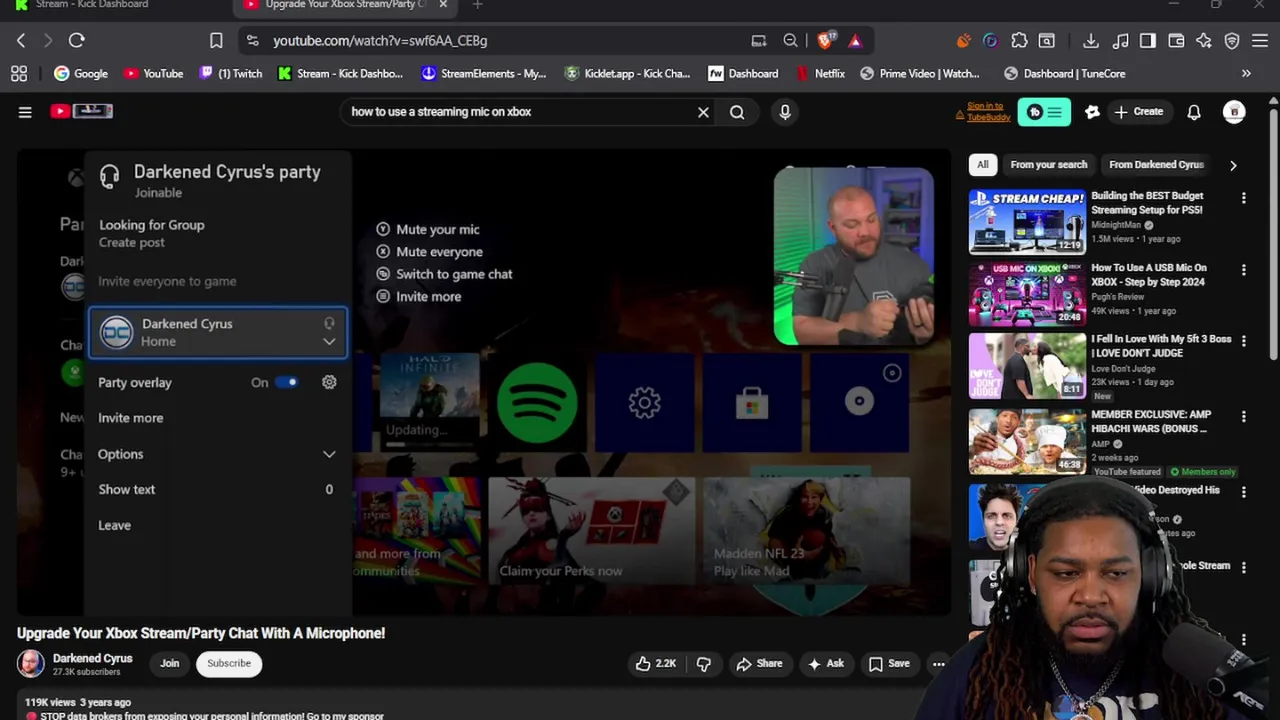Open the browser hamburger main menu
Image resolution: width=1280 pixels, height=720 pixels.
click(x=1260, y=41)
